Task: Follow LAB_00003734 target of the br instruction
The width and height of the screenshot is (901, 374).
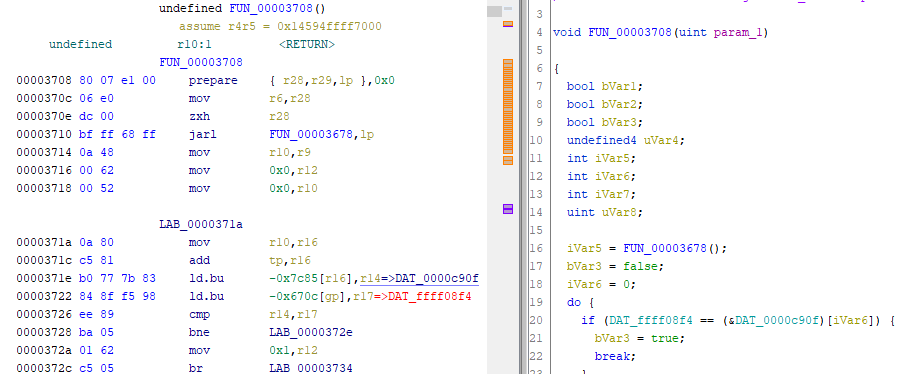Action: tap(310, 368)
